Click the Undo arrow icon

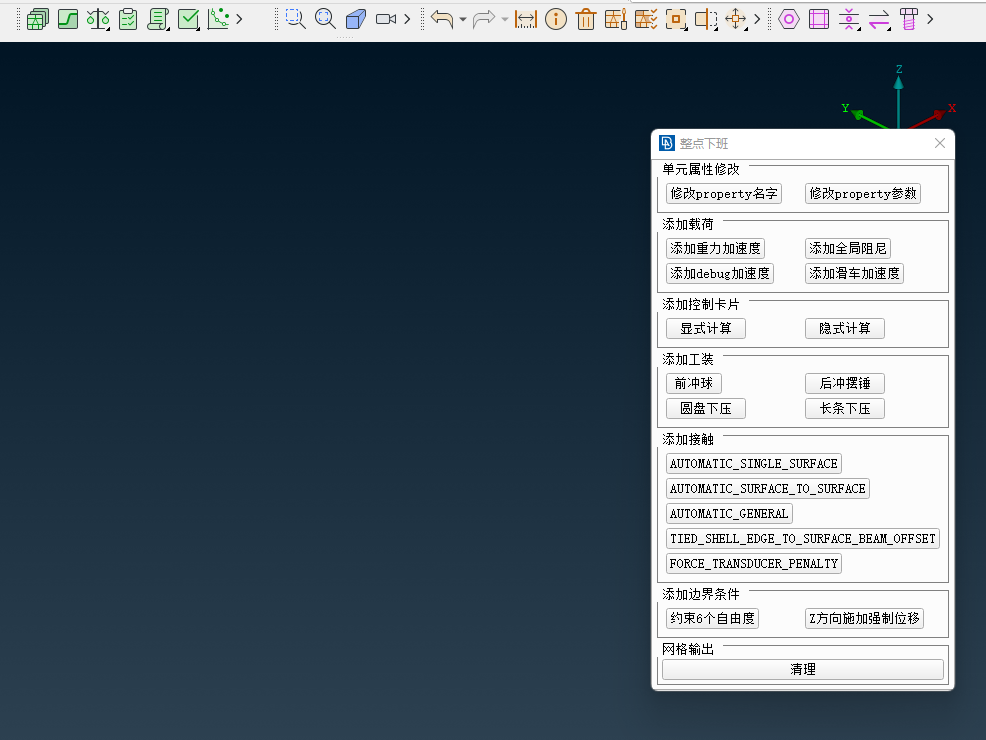coord(442,19)
